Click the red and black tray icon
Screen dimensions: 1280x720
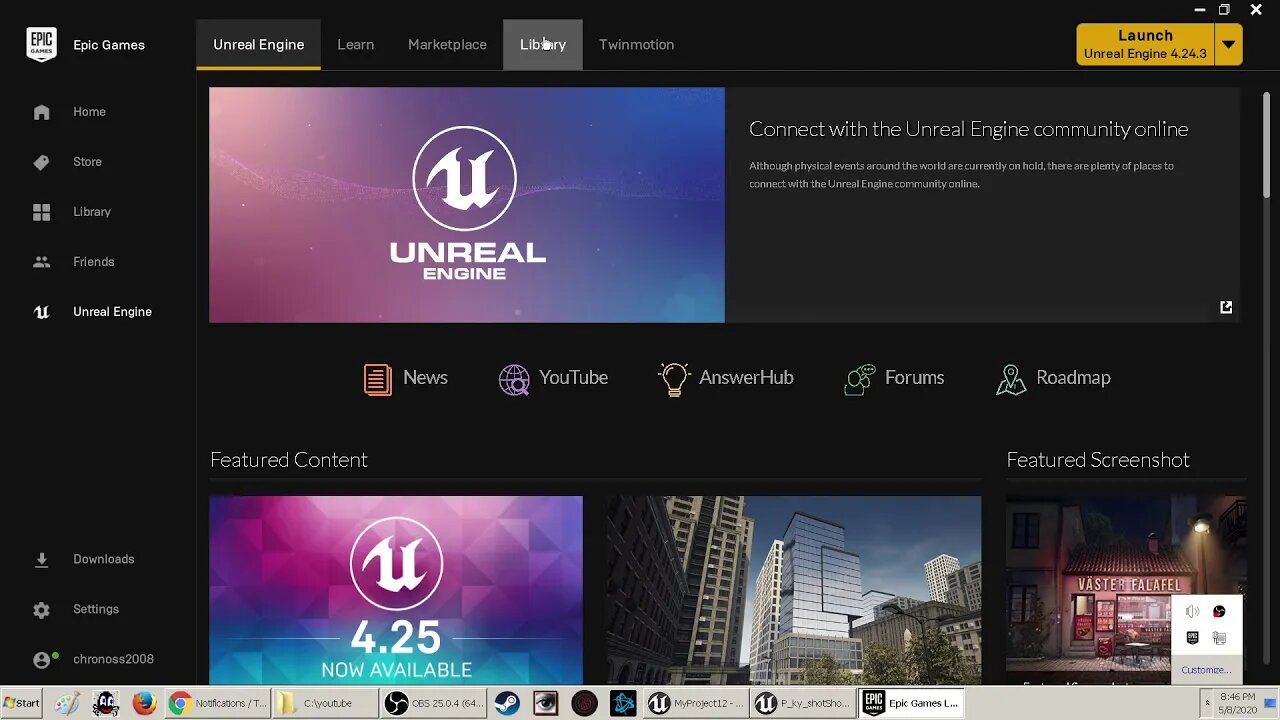point(1219,611)
